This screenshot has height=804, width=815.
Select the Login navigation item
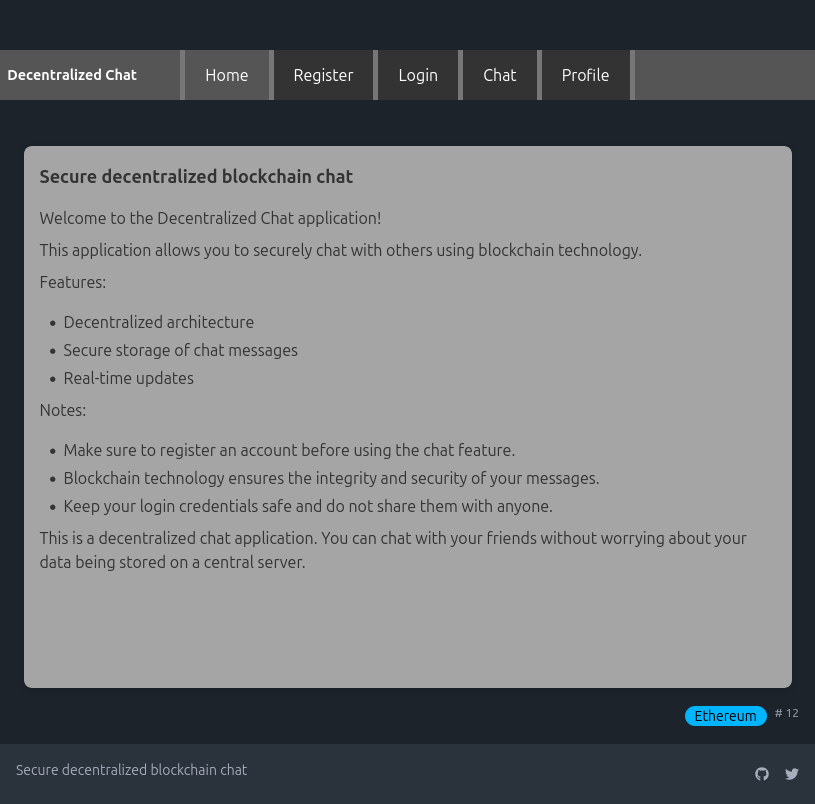pyautogui.click(x=418, y=75)
